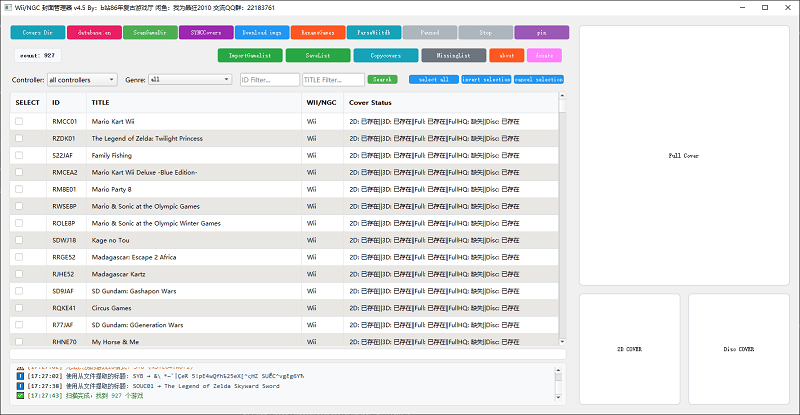The image size is (800, 415).
Task: Click the green Search button
Action: click(382, 80)
